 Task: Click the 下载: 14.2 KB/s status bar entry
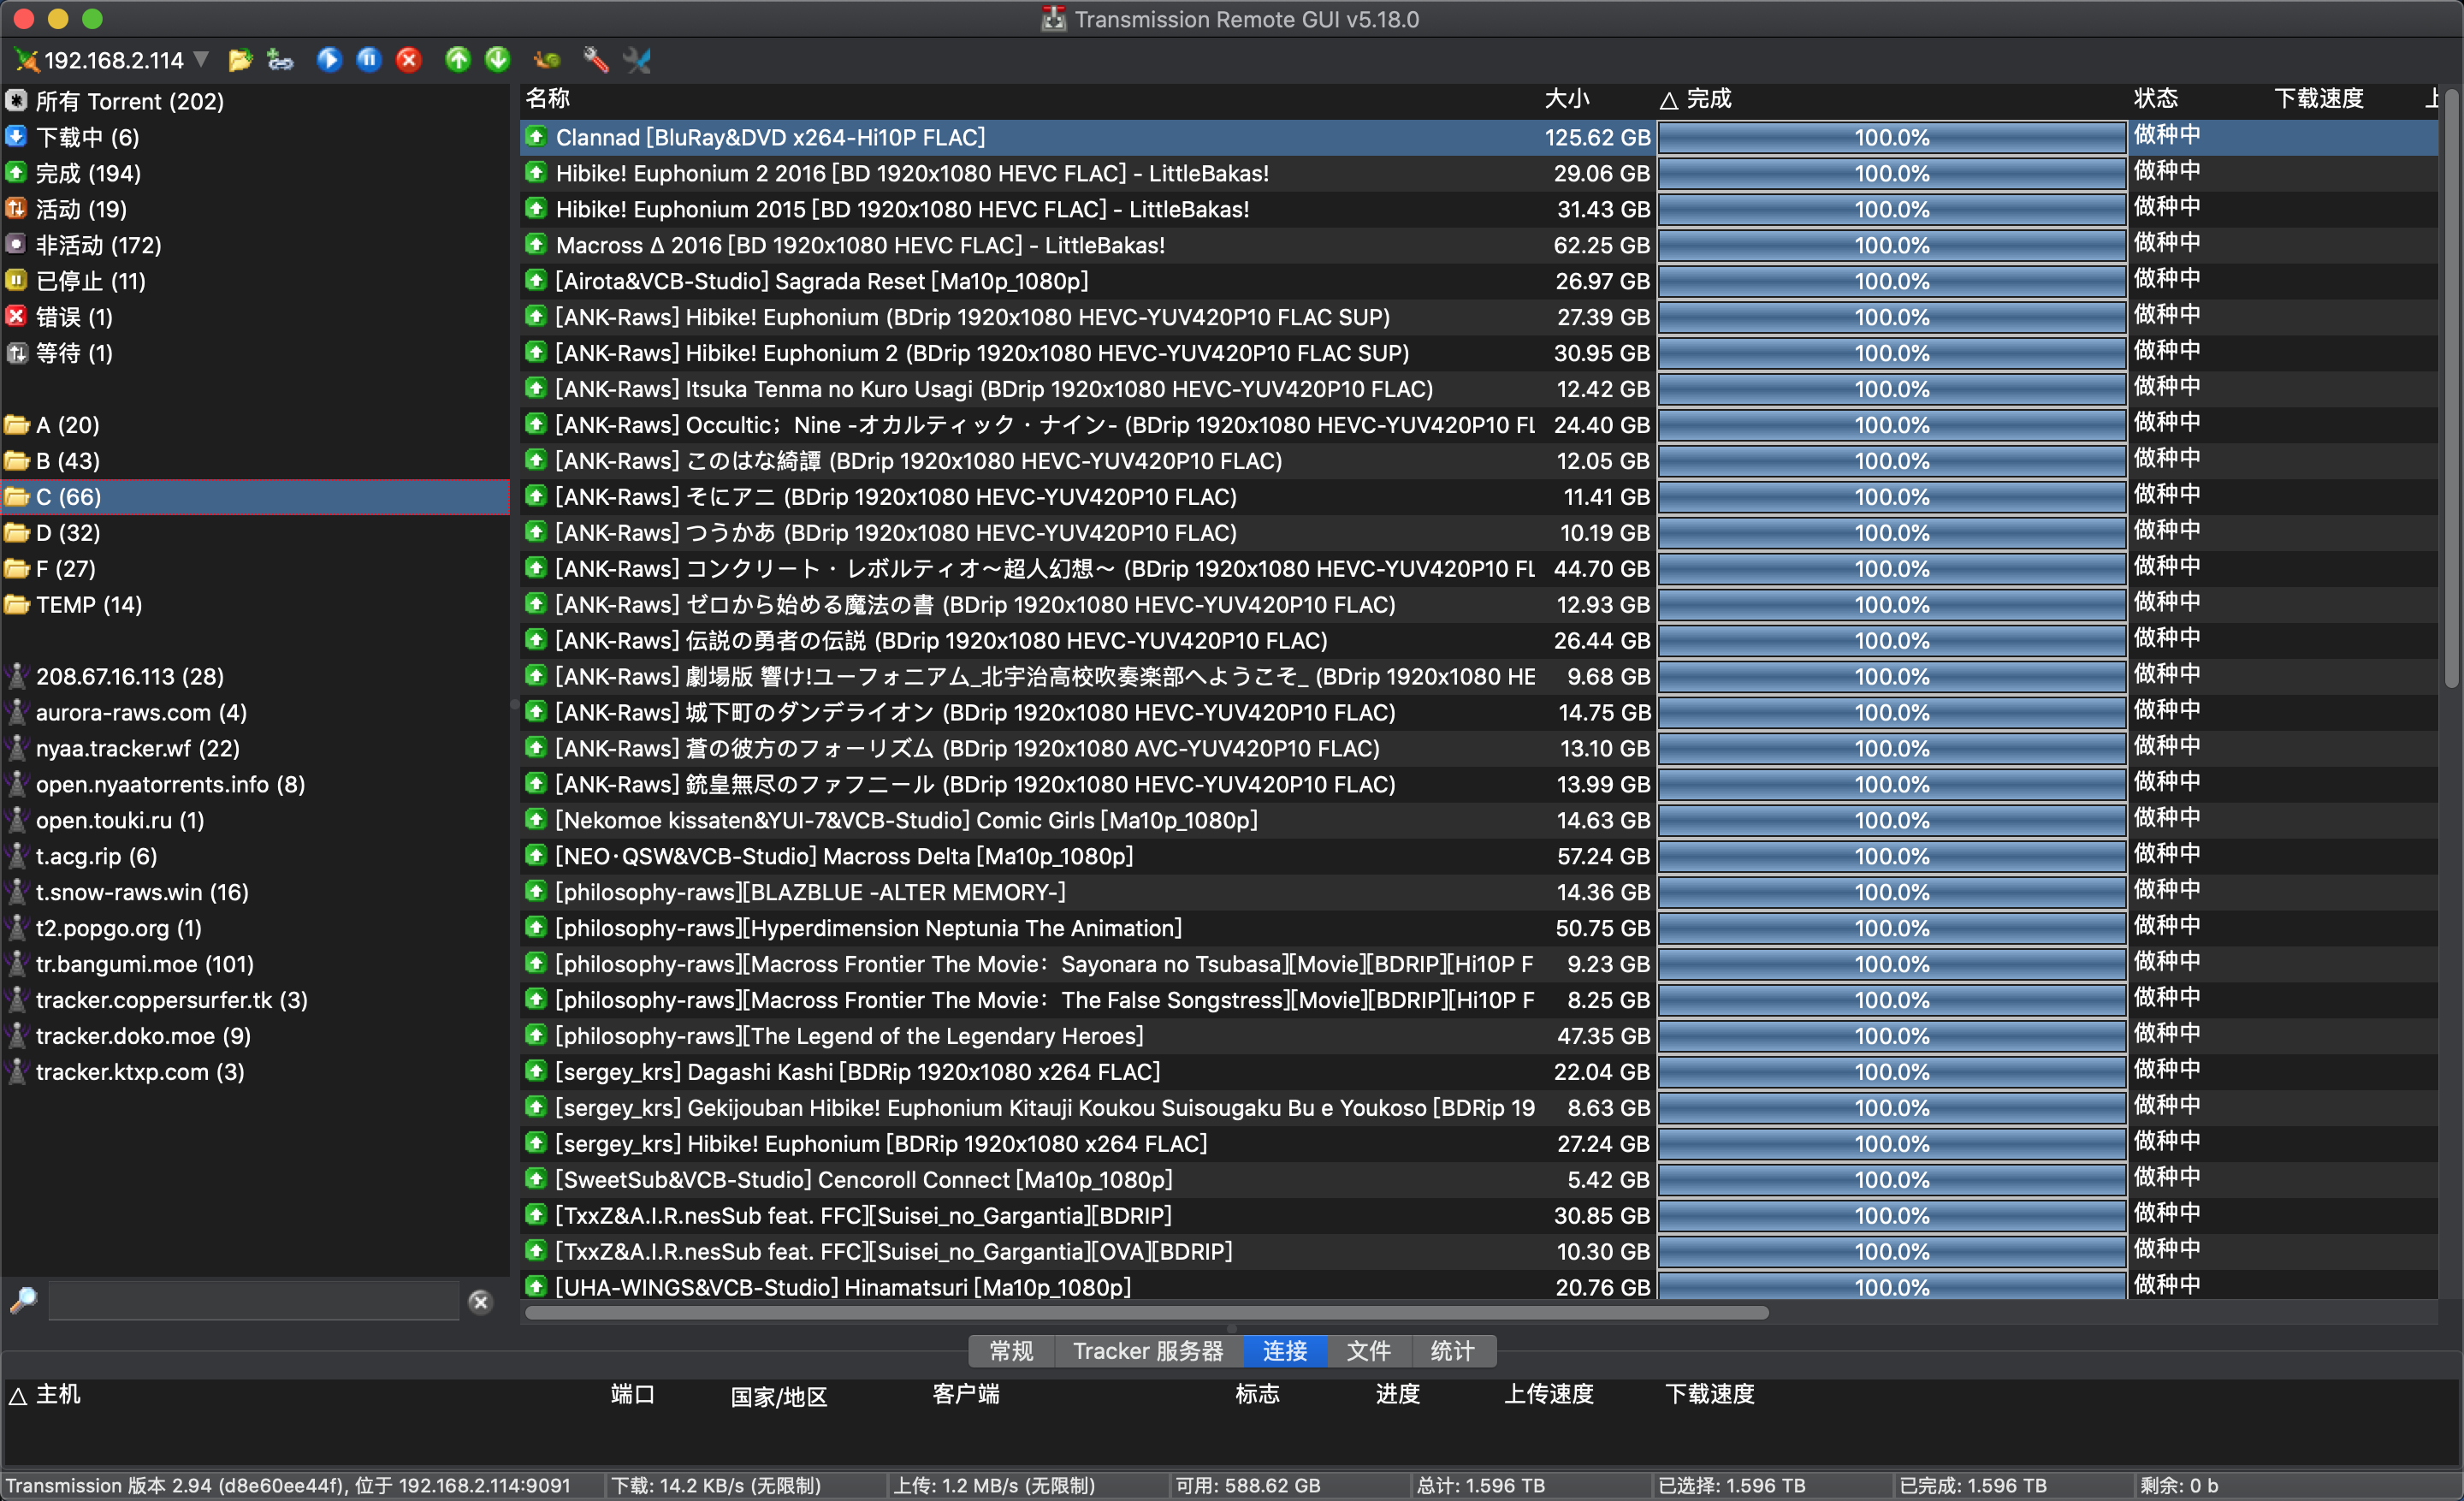(716, 1485)
